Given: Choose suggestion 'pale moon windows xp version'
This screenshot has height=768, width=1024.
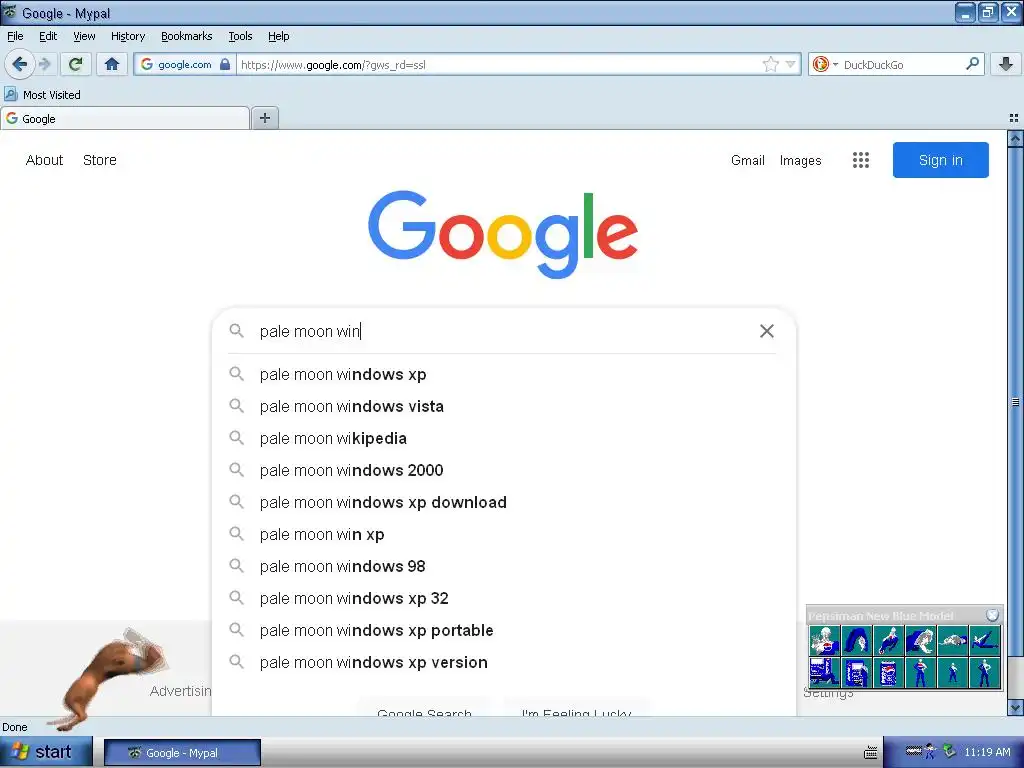Looking at the screenshot, I should tap(503, 662).
